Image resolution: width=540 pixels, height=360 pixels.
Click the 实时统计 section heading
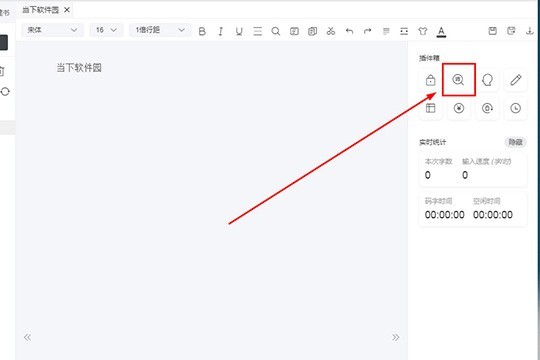(433, 142)
